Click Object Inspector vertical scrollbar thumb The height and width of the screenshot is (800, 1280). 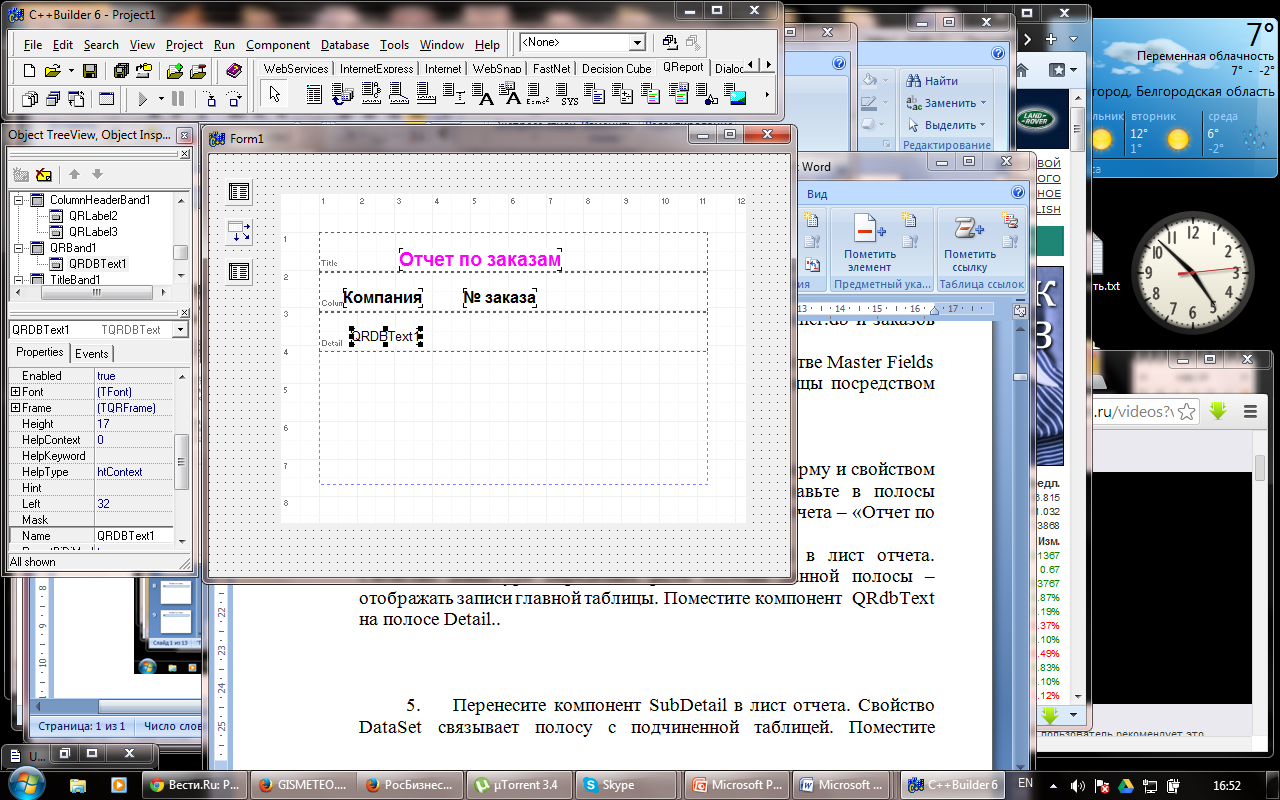(x=182, y=462)
